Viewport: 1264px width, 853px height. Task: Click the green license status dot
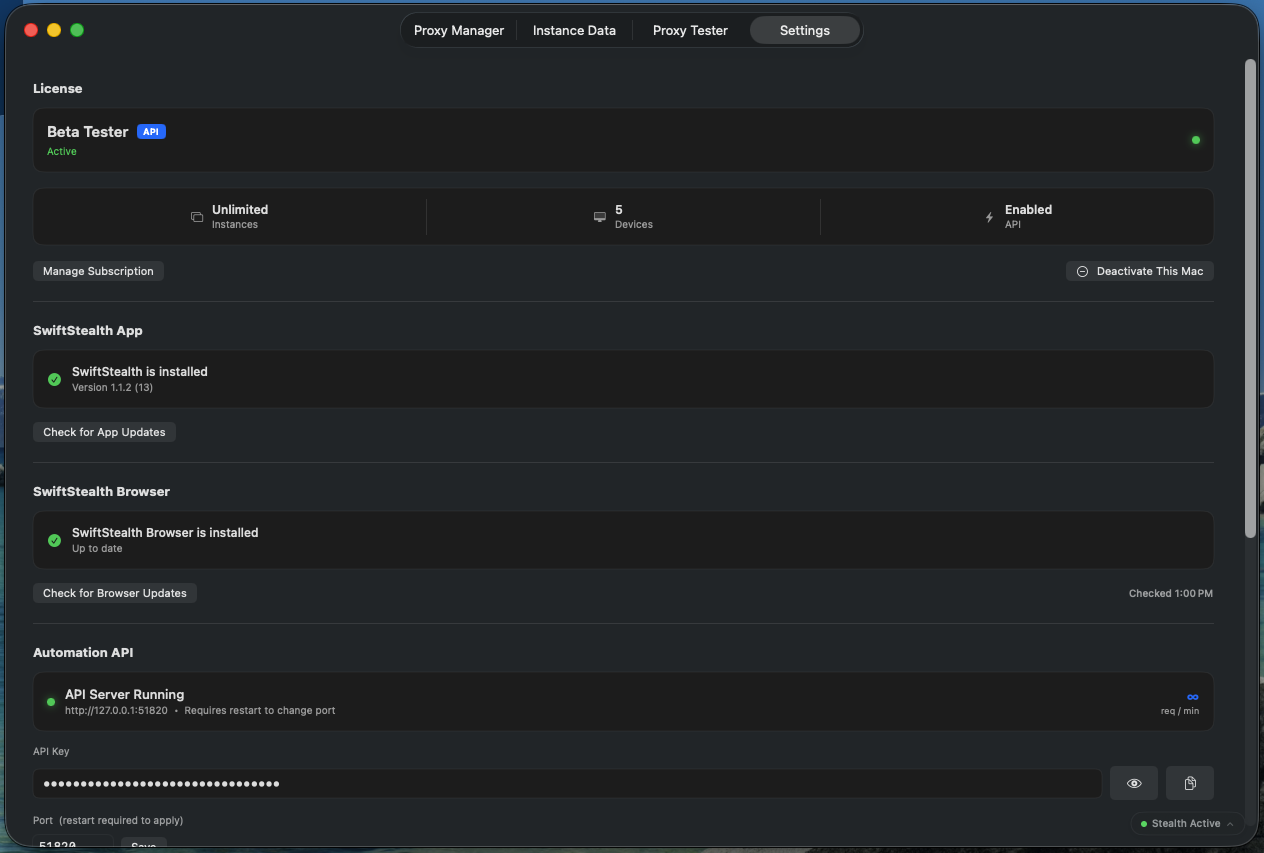point(1196,140)
